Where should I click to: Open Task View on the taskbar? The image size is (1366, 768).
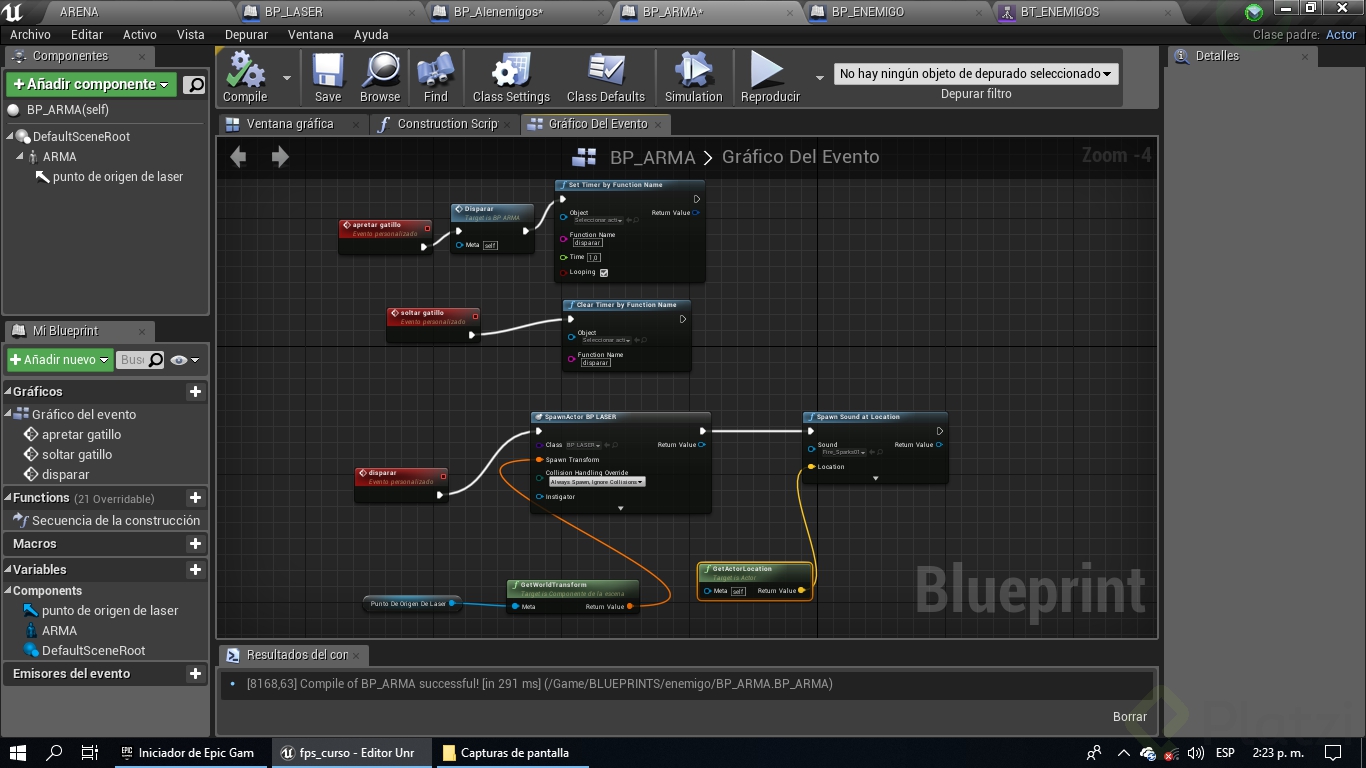89,752
